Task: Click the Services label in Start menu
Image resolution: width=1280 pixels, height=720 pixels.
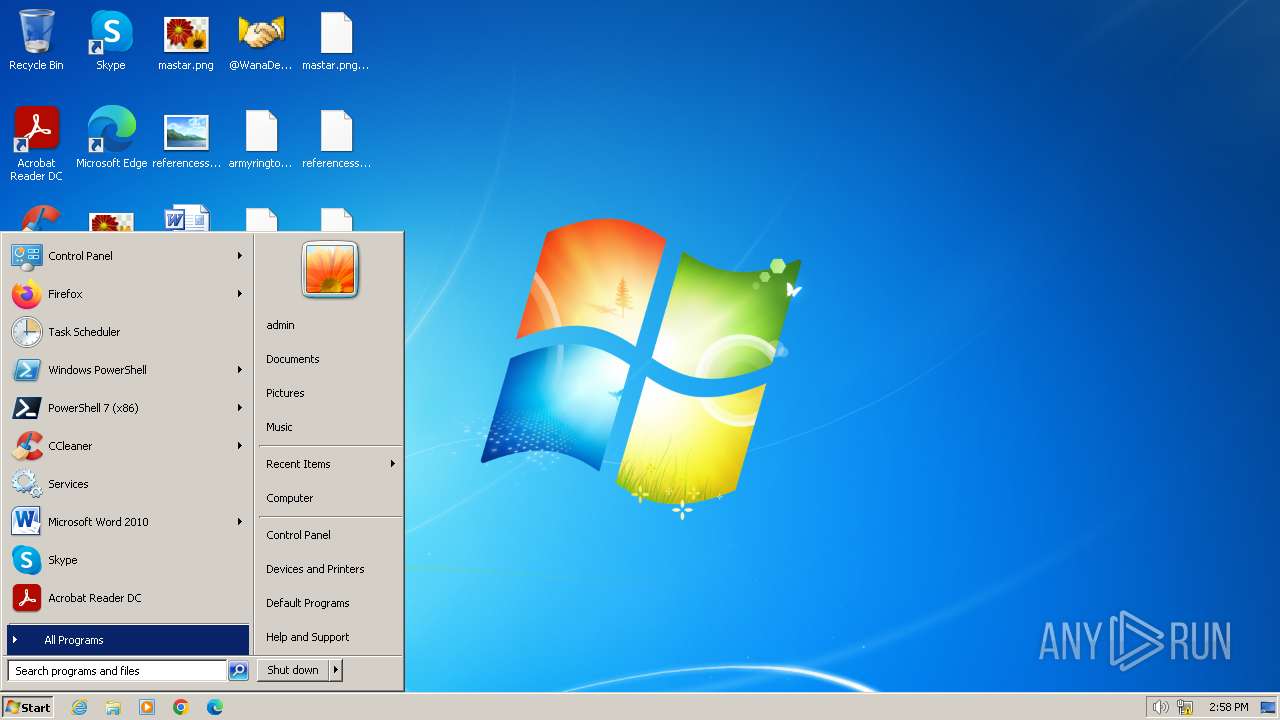Action: point(68,484)
